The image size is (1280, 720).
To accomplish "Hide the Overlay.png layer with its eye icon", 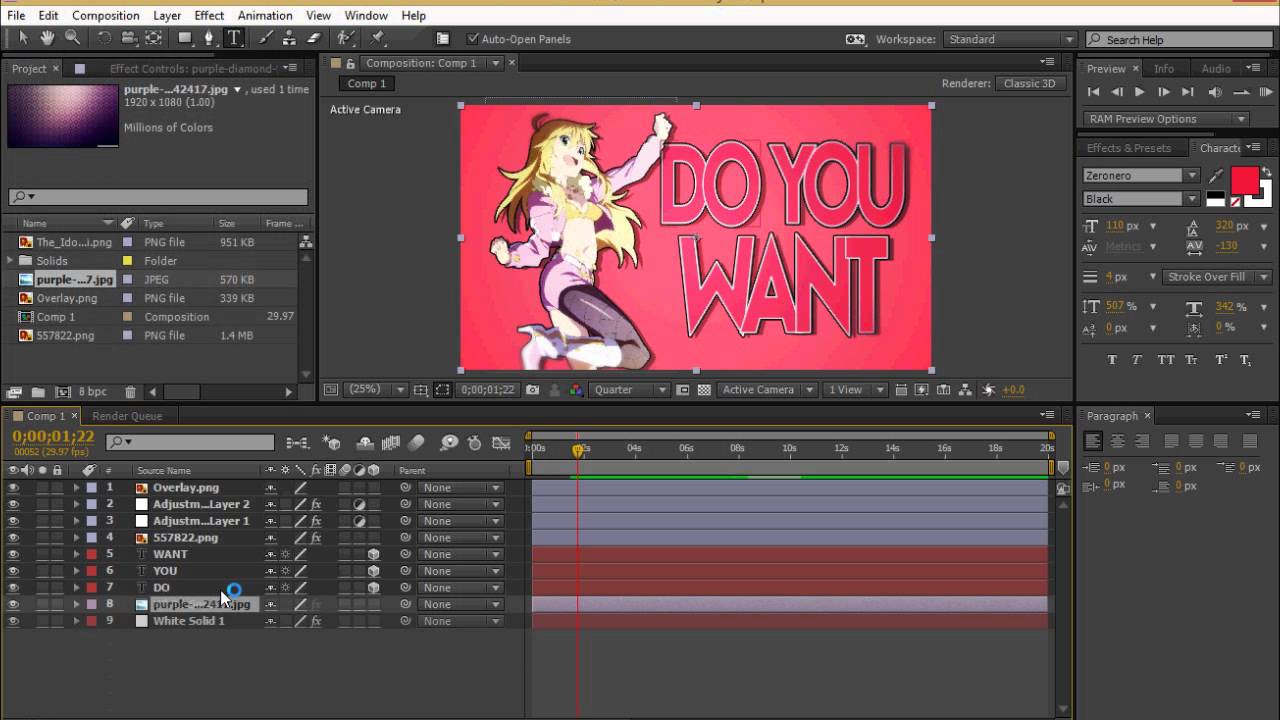I will pos(13,488).
